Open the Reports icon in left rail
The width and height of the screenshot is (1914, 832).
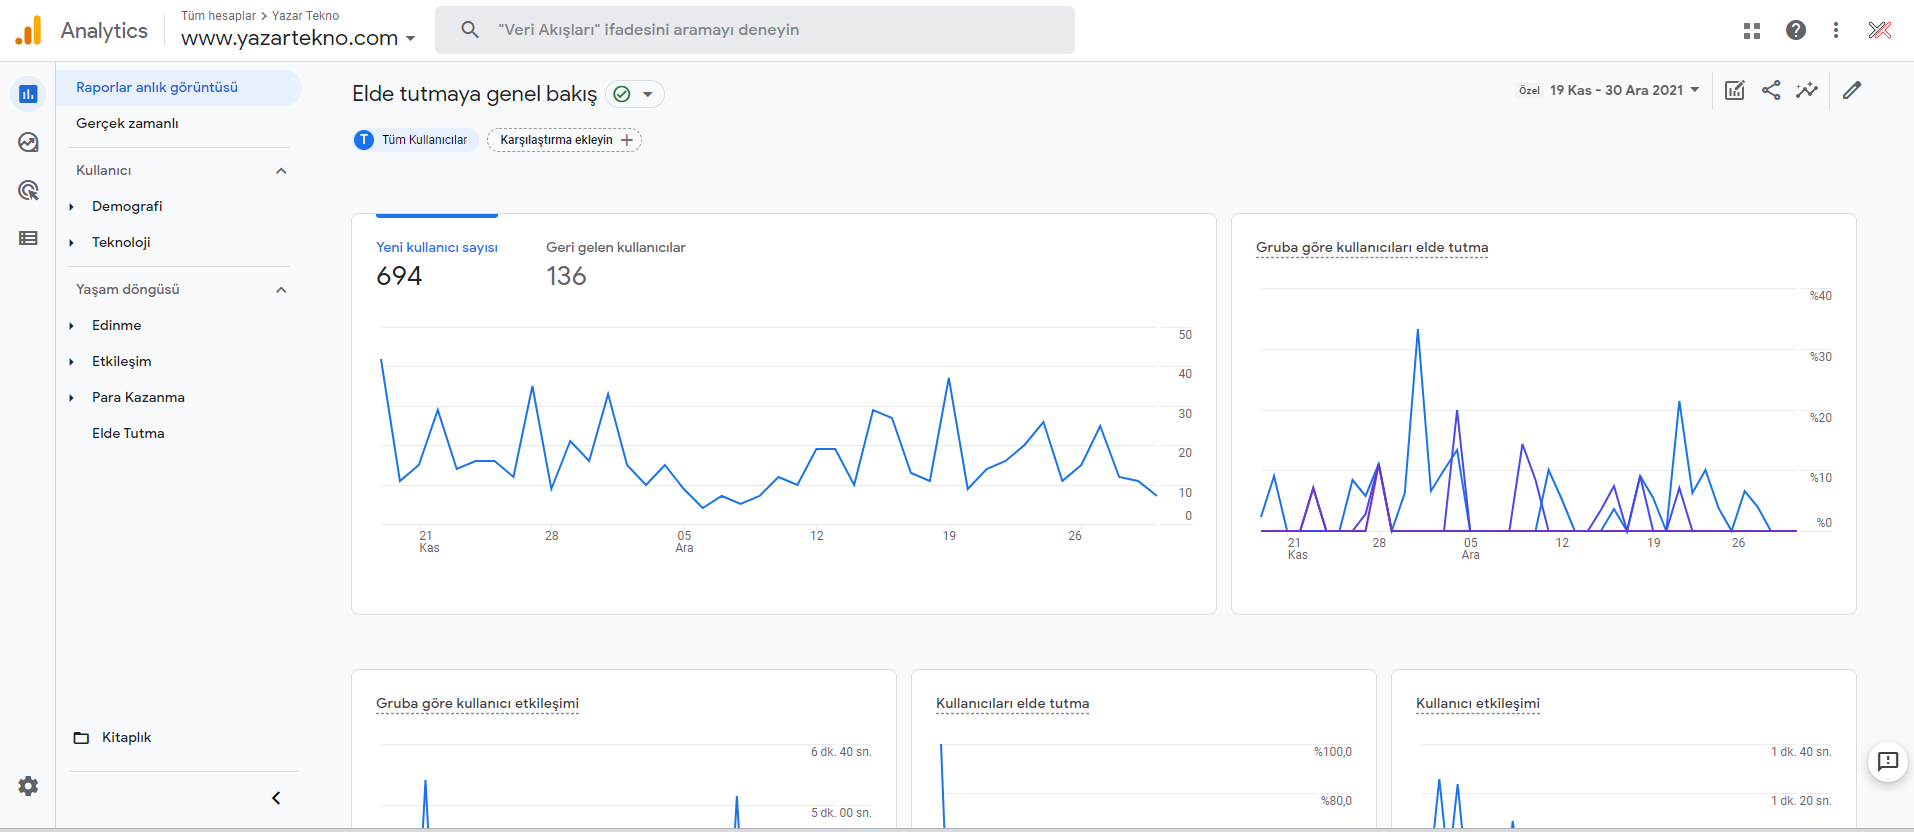click(x=28, y=94)
